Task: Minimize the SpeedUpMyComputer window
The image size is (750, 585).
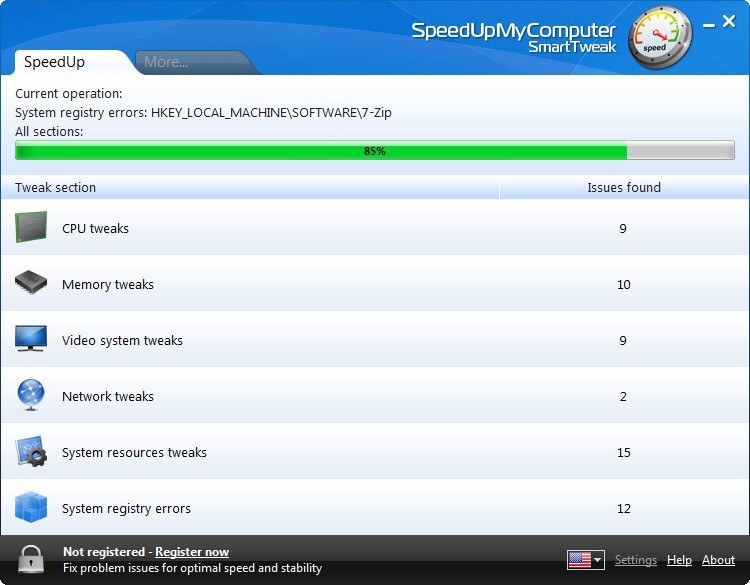Action: (x=709, y=25)
